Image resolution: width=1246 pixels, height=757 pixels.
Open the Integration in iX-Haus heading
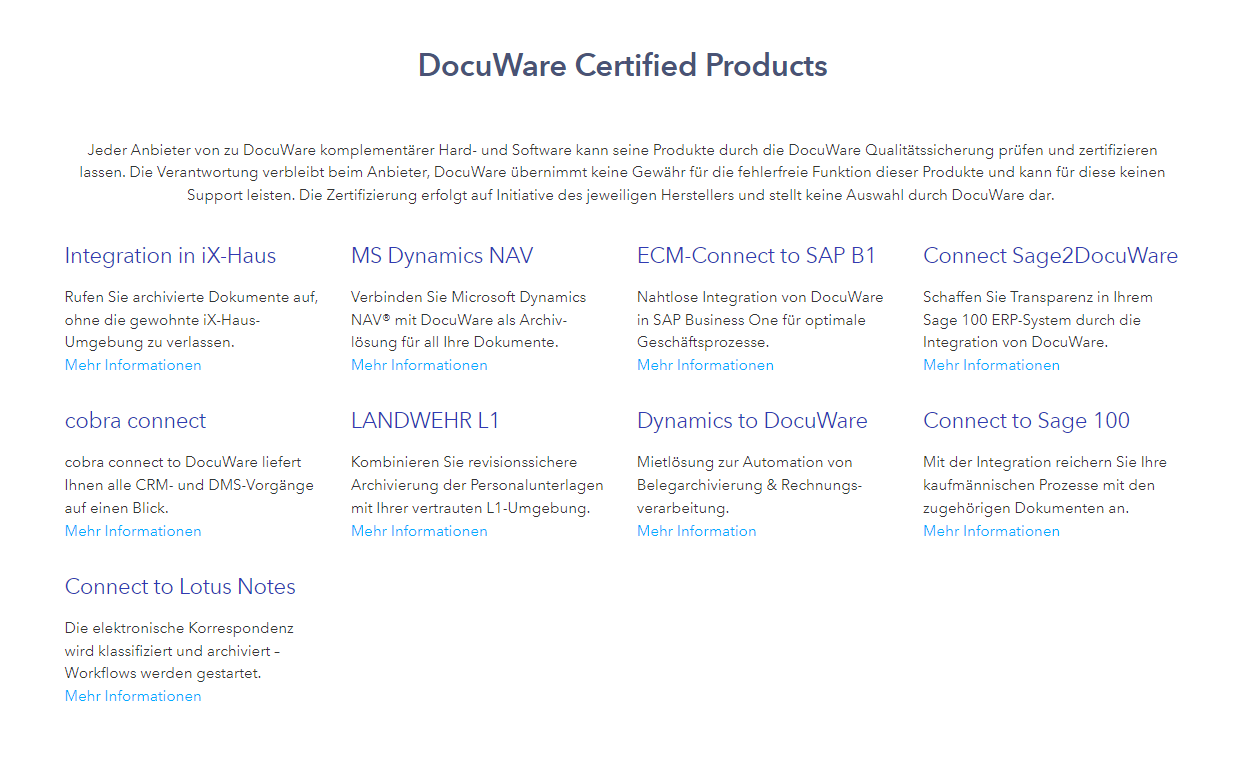click(170, 256)
